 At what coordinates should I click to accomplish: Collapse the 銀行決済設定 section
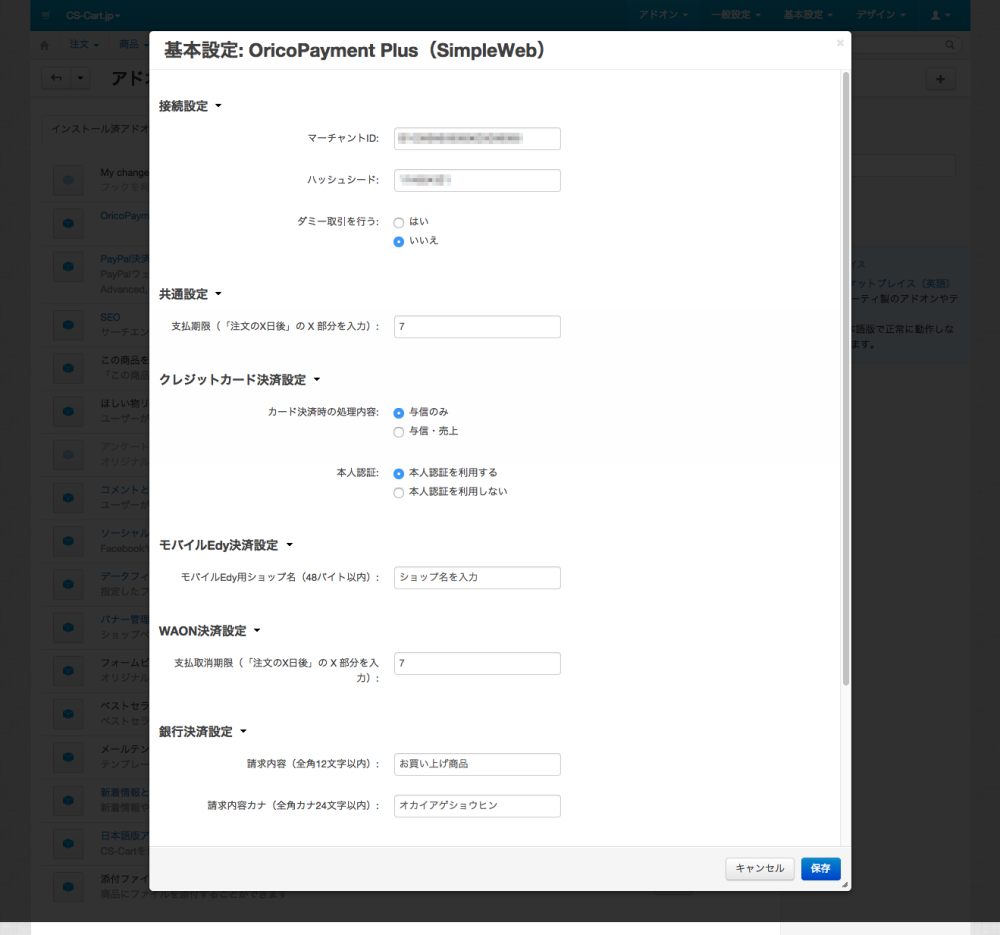[203, 732]
